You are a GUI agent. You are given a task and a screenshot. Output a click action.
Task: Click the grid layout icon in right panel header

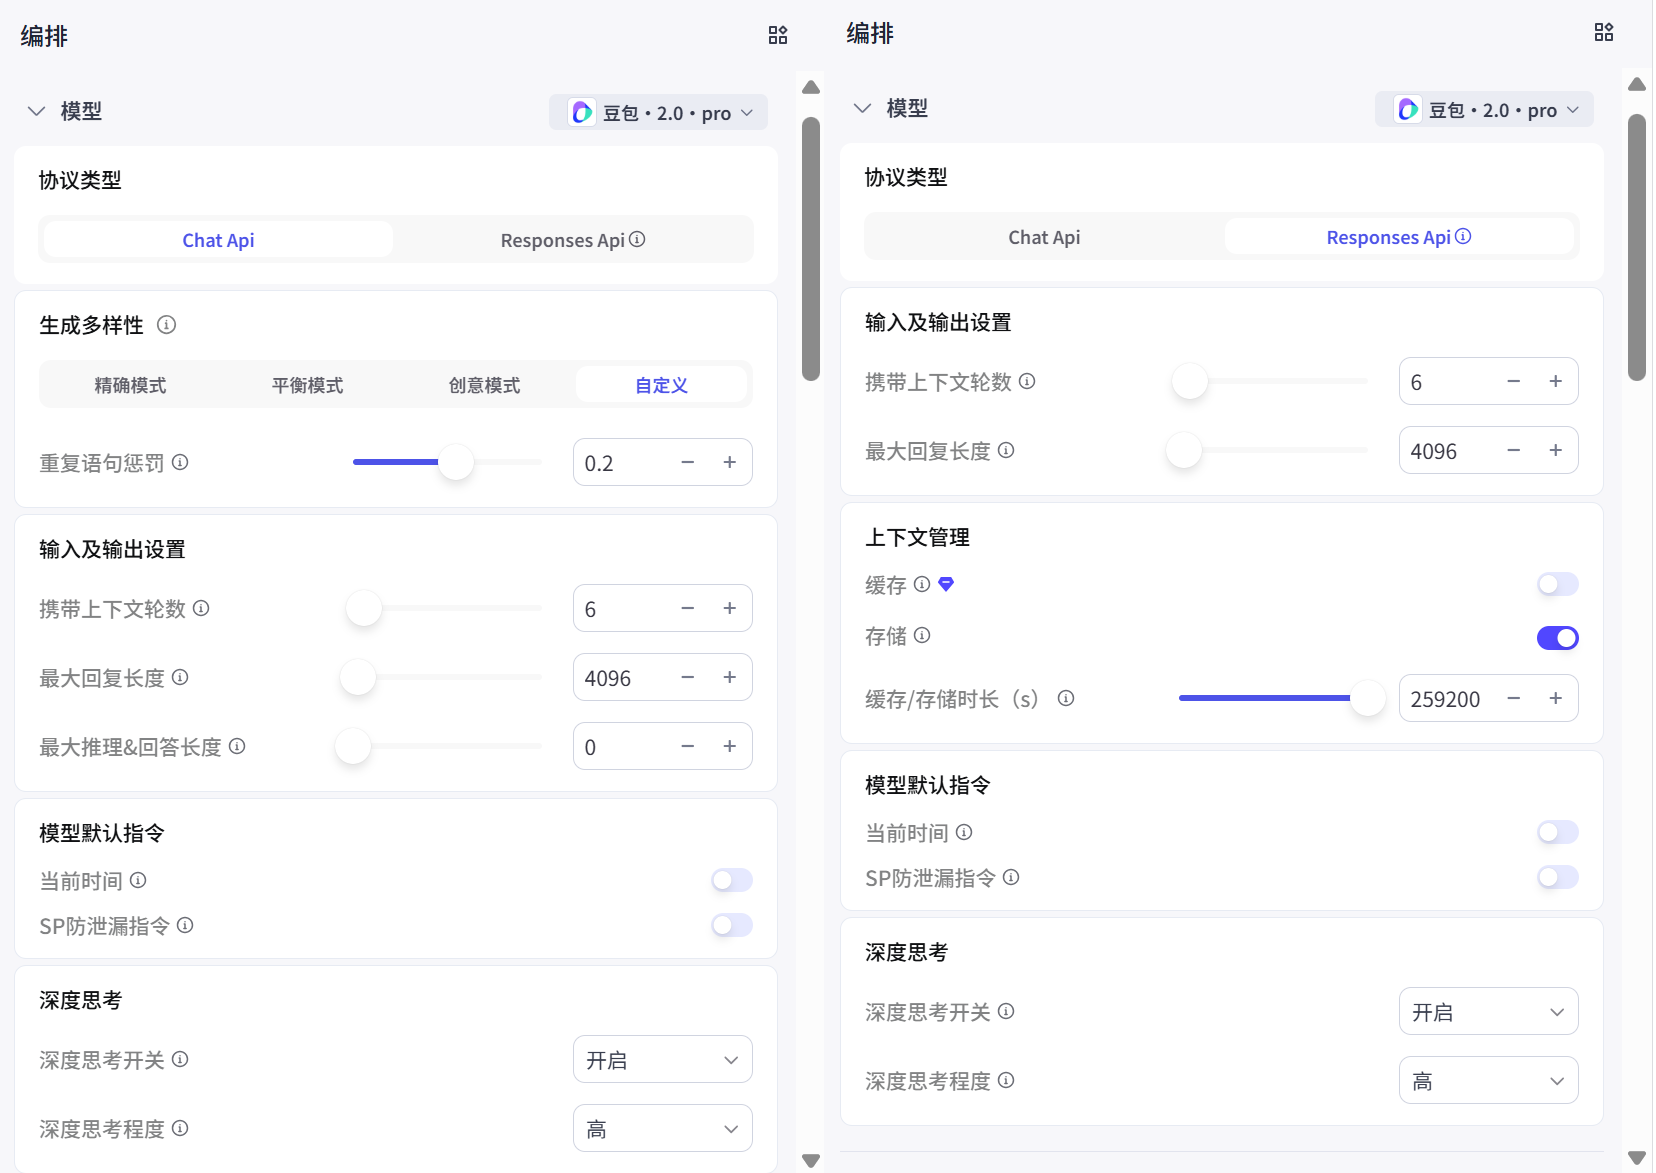[1604, 32]
